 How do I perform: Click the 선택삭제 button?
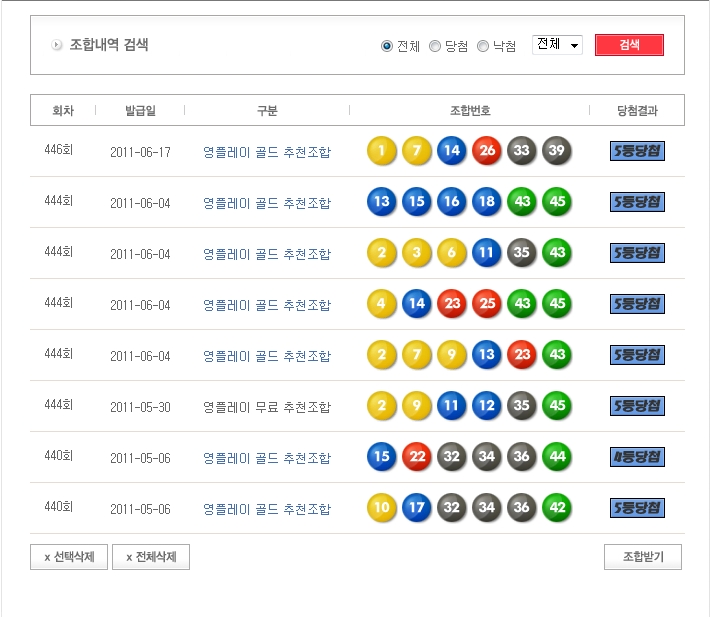click(x=69, y=557)
